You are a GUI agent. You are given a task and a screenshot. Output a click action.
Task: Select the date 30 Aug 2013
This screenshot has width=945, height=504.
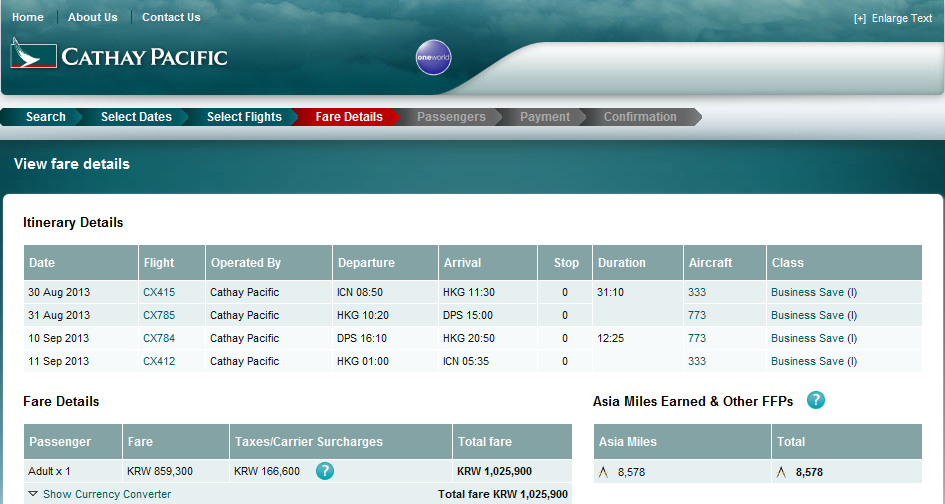tap(59, 292)
